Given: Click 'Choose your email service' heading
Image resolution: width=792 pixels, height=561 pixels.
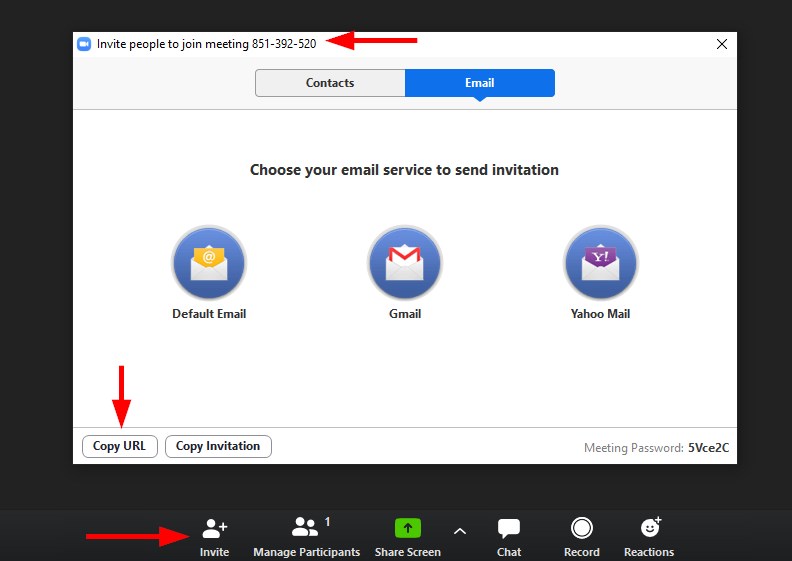Looking at the screenshot, I should point(404,170).
